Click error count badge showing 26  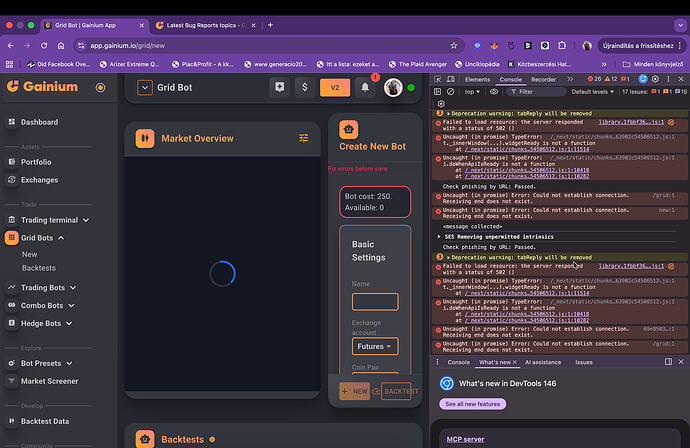[594, 79]
